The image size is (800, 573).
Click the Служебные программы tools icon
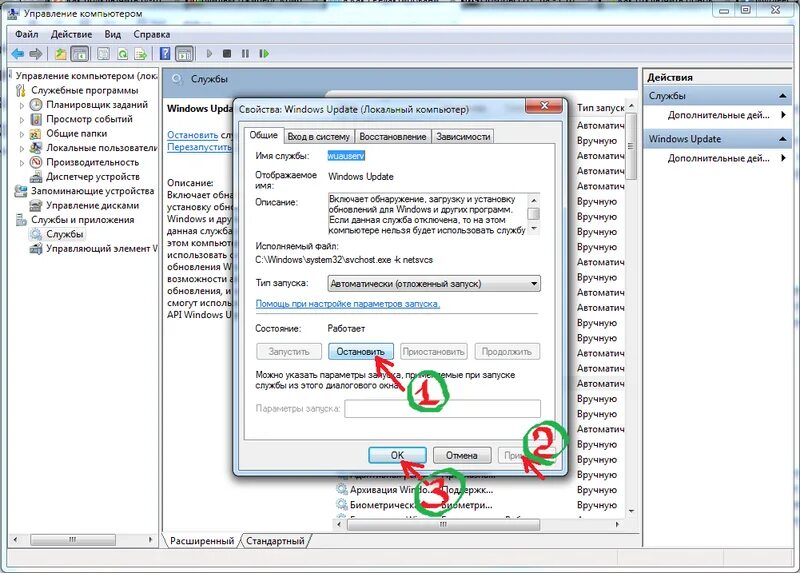[x=21, y=90]
